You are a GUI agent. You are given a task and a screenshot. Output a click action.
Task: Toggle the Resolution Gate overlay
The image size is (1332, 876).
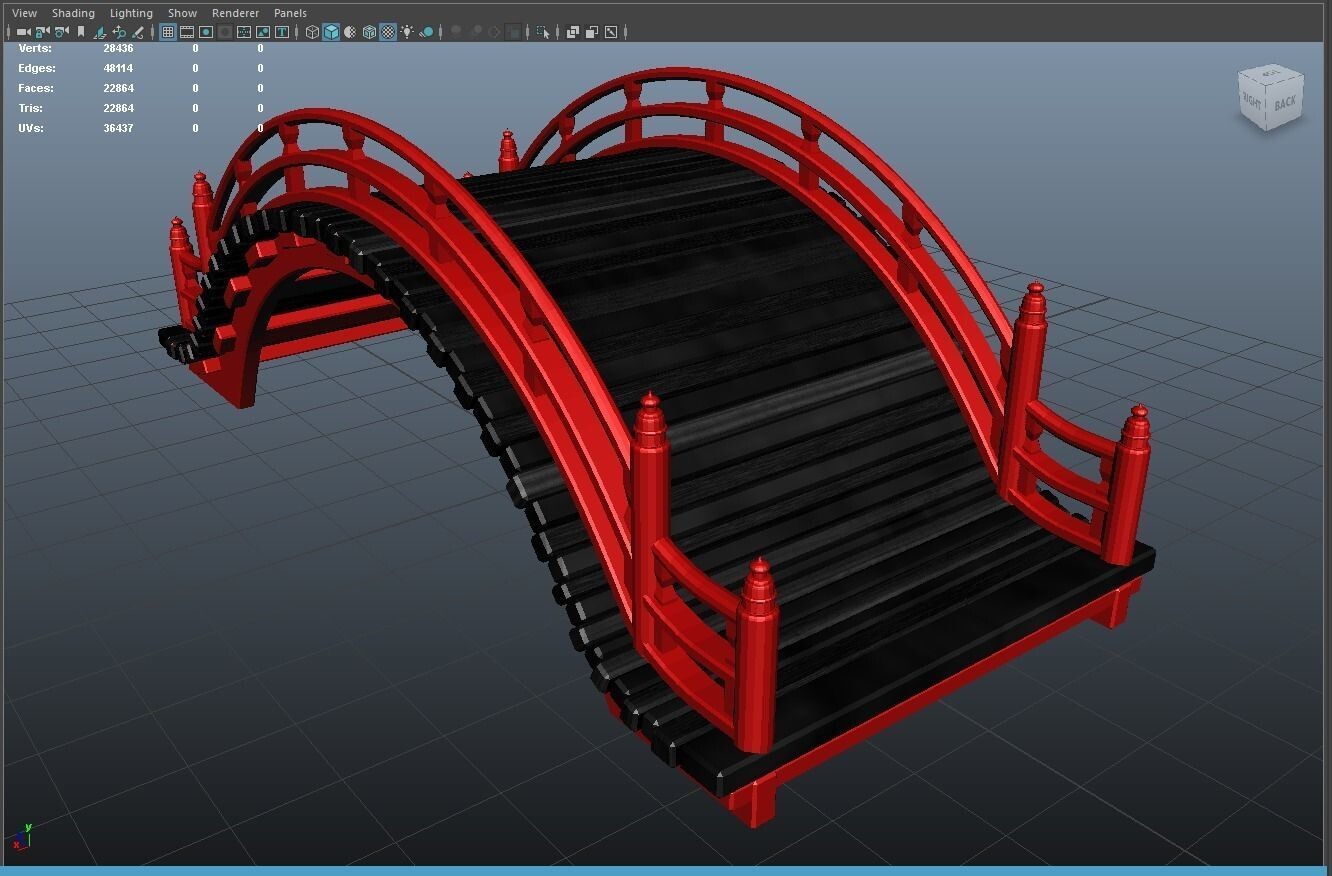206,32
